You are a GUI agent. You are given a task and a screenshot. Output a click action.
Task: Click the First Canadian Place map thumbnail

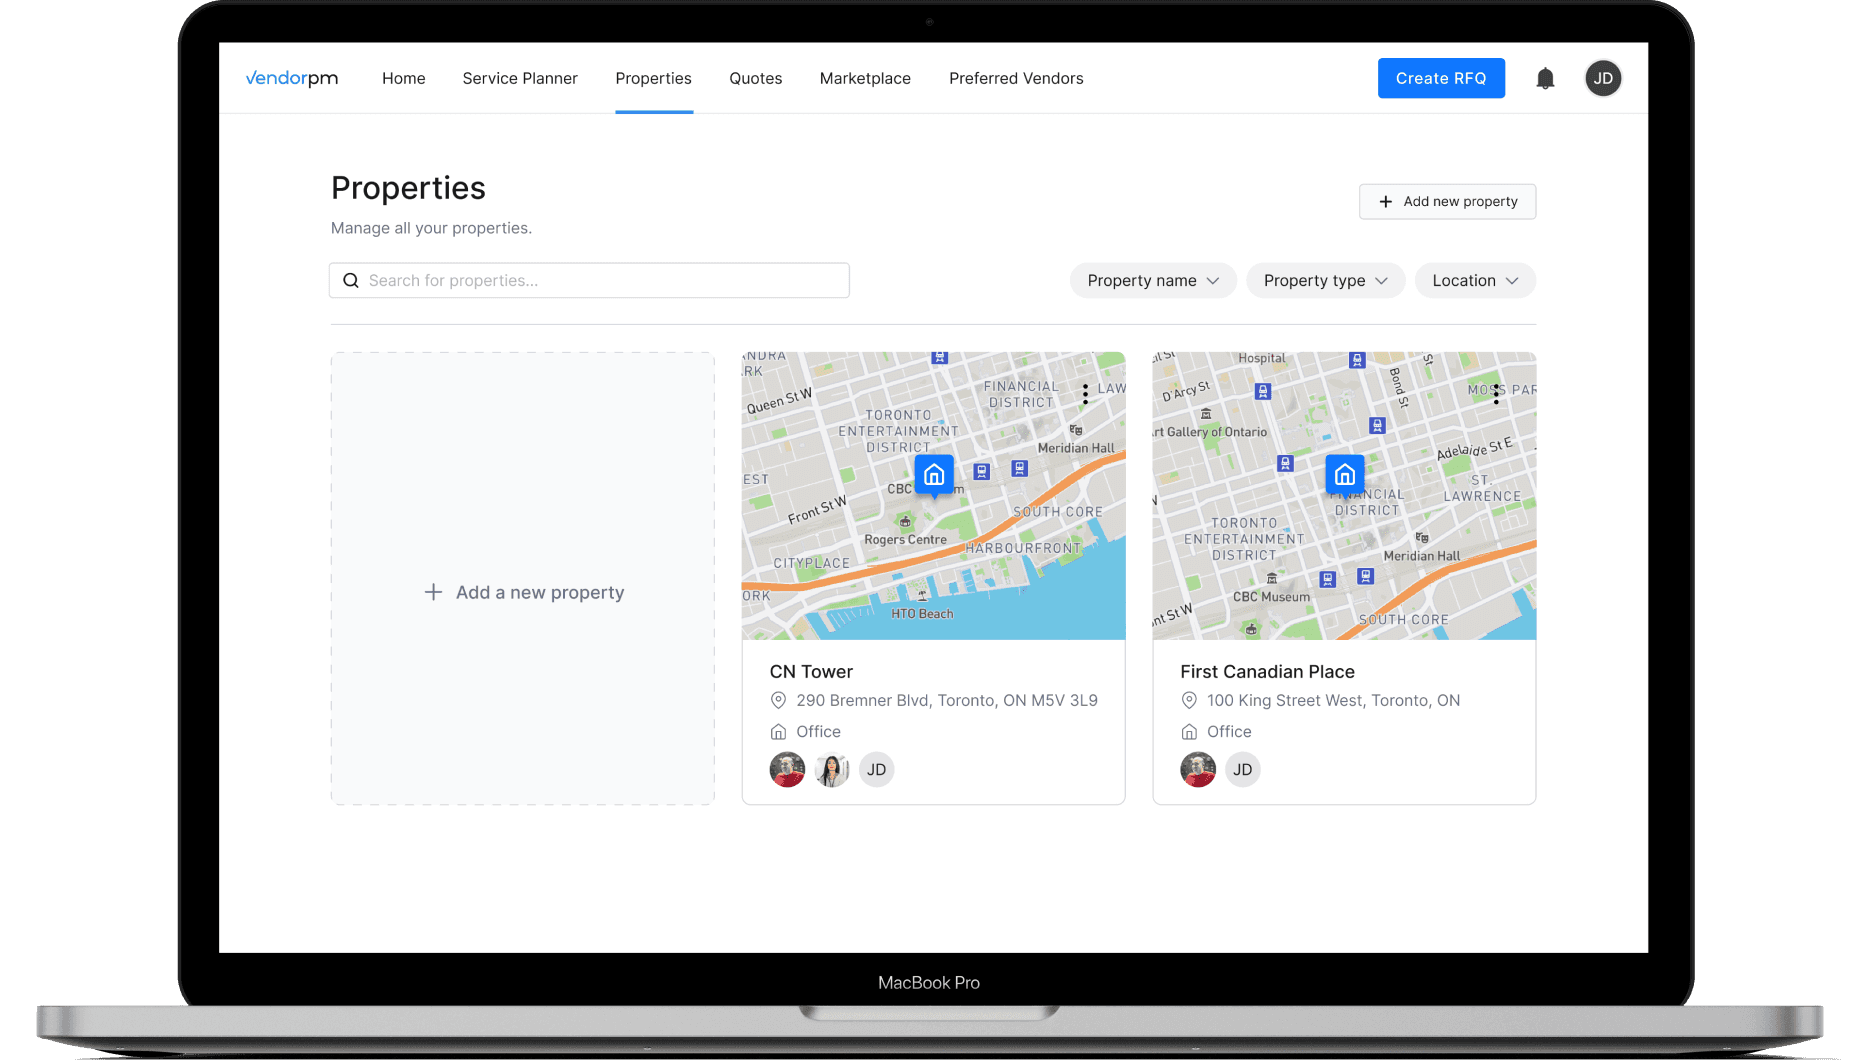pyautogui.click(x=1345, y=496)
